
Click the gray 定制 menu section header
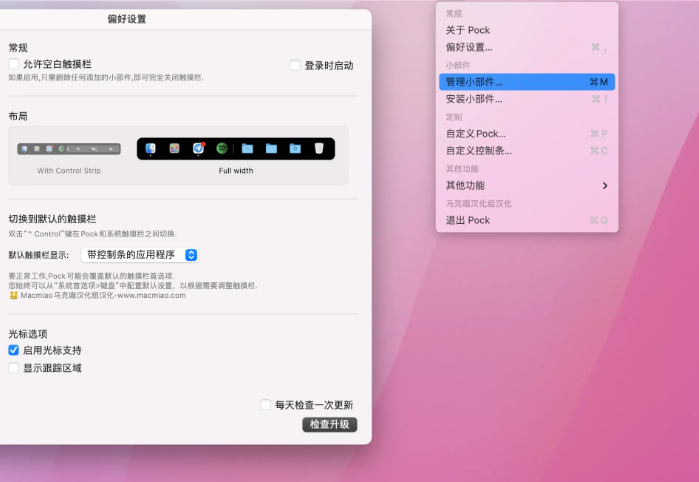[454, 117]
